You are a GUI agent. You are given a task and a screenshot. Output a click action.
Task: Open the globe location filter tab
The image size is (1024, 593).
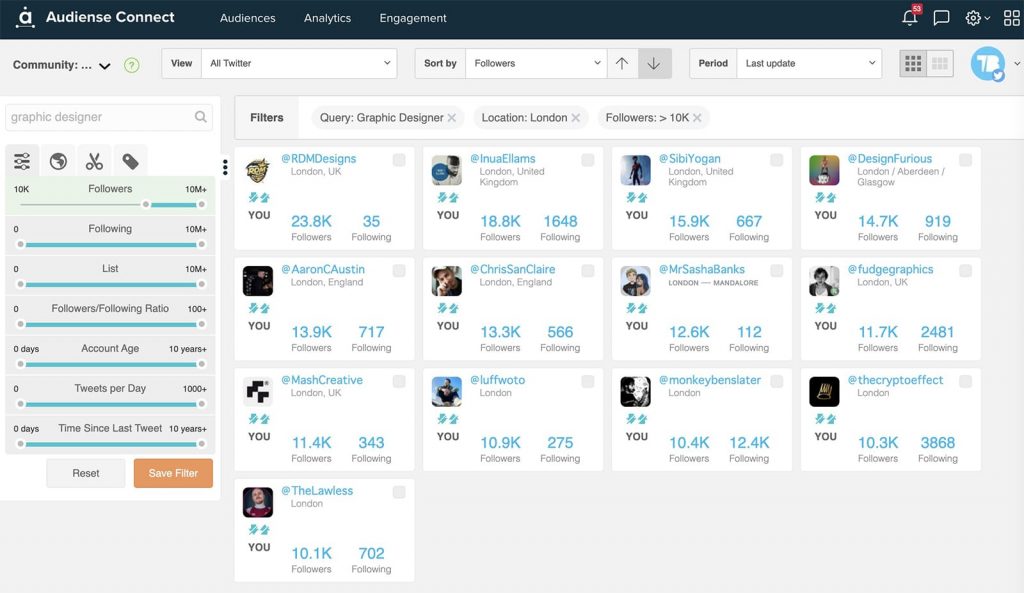tap(58, 161)
